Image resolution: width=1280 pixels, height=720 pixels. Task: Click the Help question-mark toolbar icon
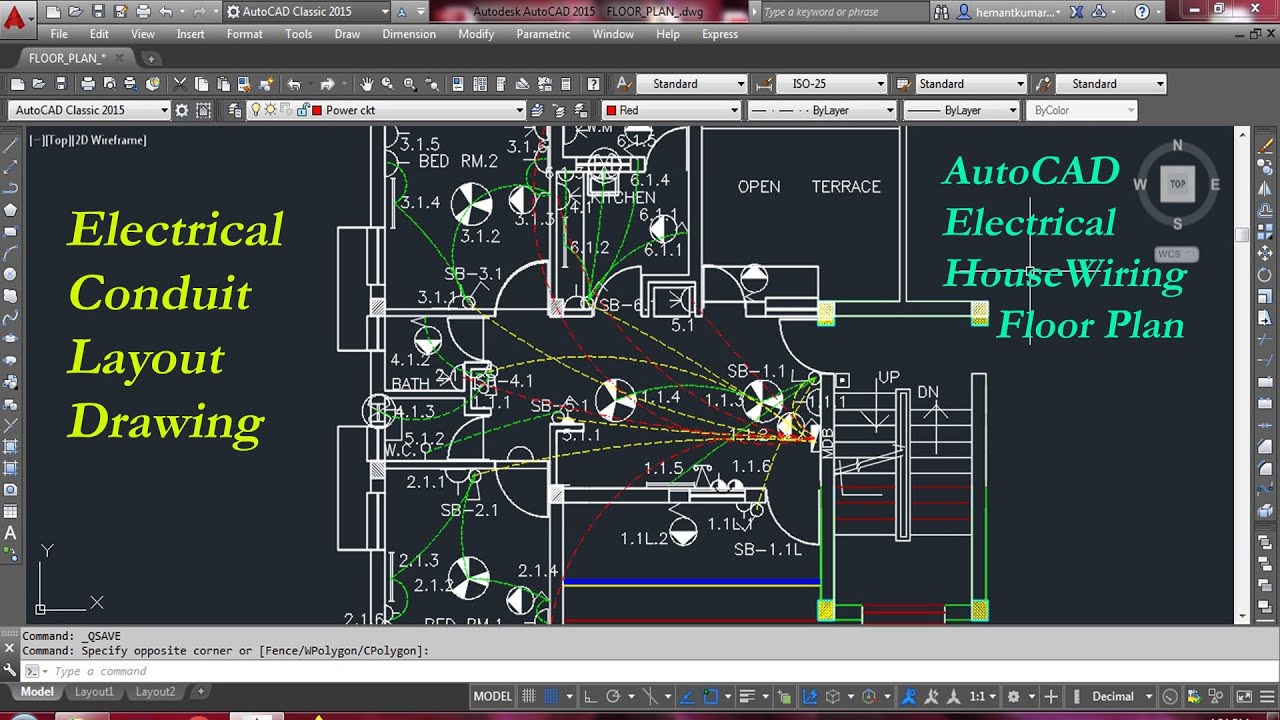(593, 84)
